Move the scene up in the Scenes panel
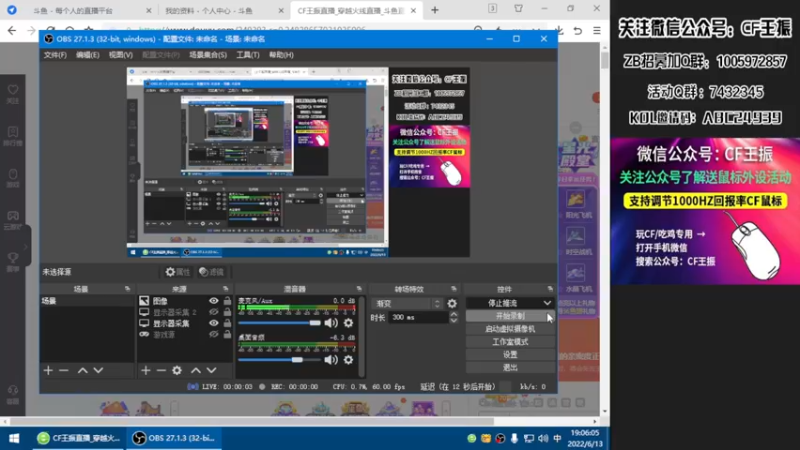 83,370
